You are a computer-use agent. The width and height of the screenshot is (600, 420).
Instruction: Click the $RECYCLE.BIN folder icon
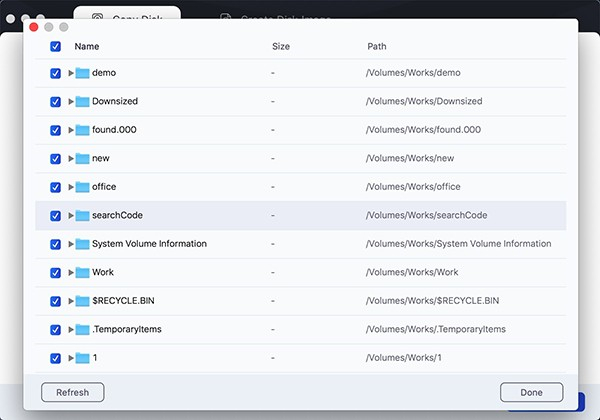pyautogui.click(x=83, y=301)
